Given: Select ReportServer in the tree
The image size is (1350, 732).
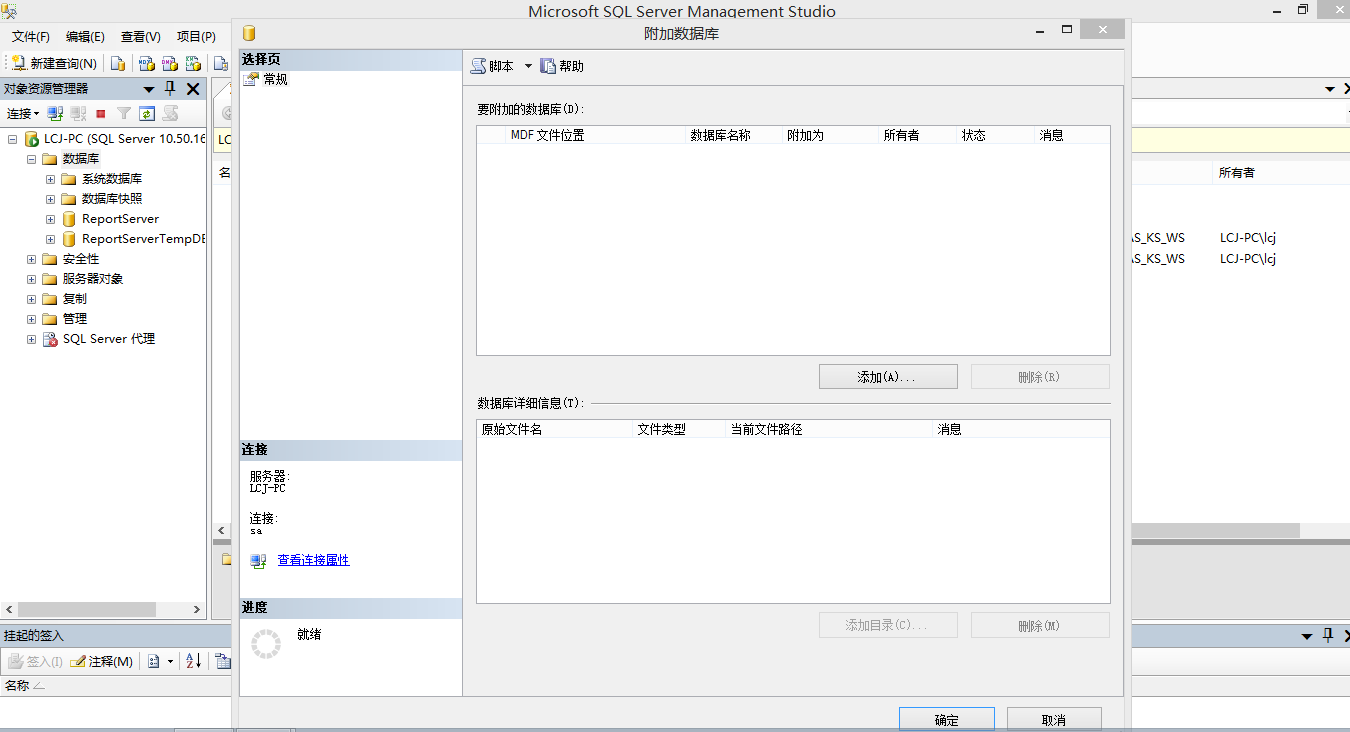Looking at the screenshot, I should pos(120,219).
